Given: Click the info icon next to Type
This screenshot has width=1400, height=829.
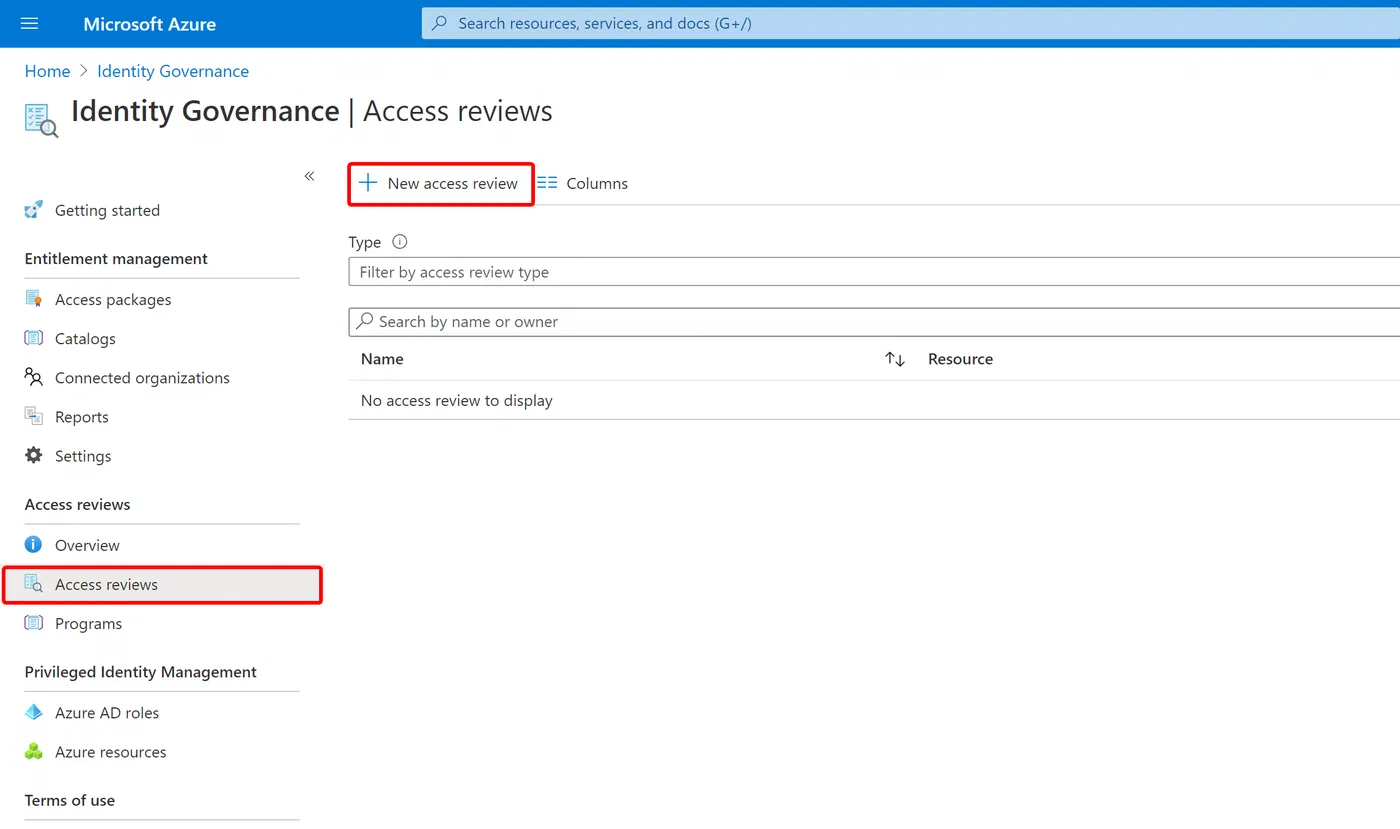Looking at the screenshot, I should (x=400, y=241).
